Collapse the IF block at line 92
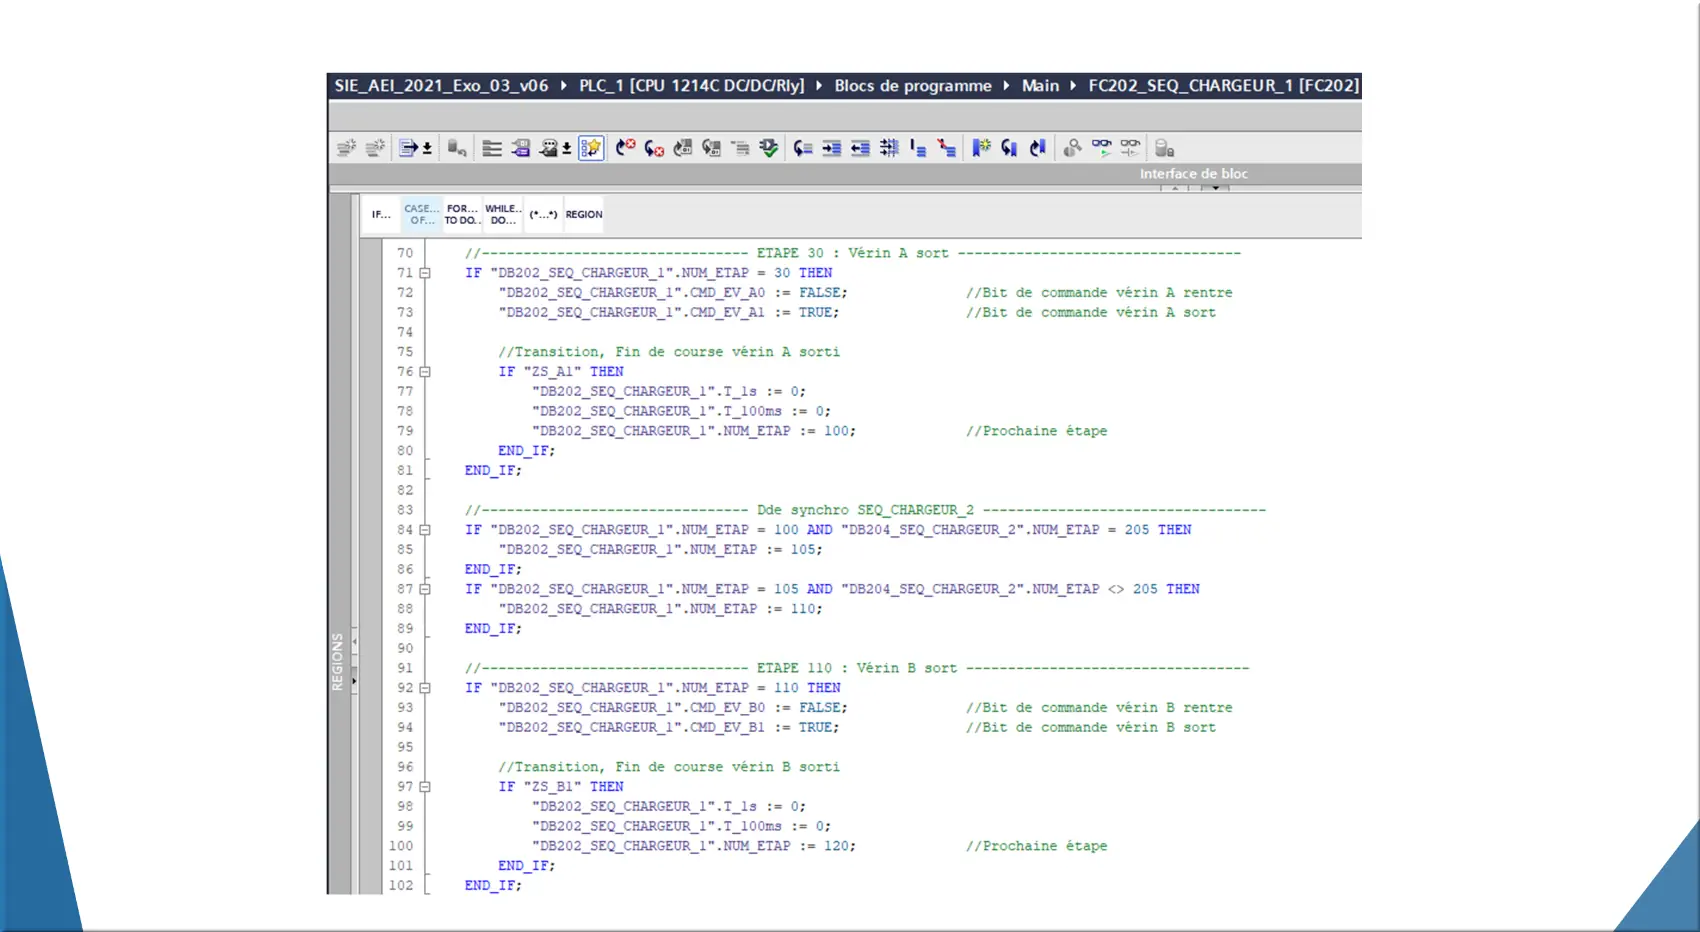This screenshot has height=932, width=1700. point(425,688)
